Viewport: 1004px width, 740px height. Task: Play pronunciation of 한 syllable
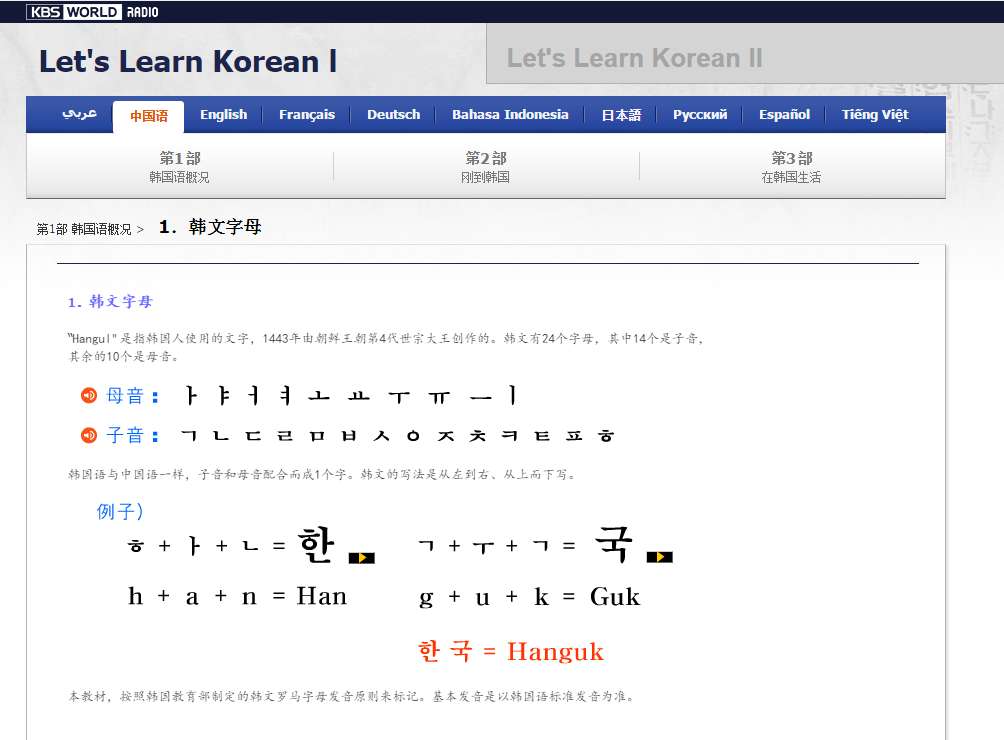pos(361,557)
